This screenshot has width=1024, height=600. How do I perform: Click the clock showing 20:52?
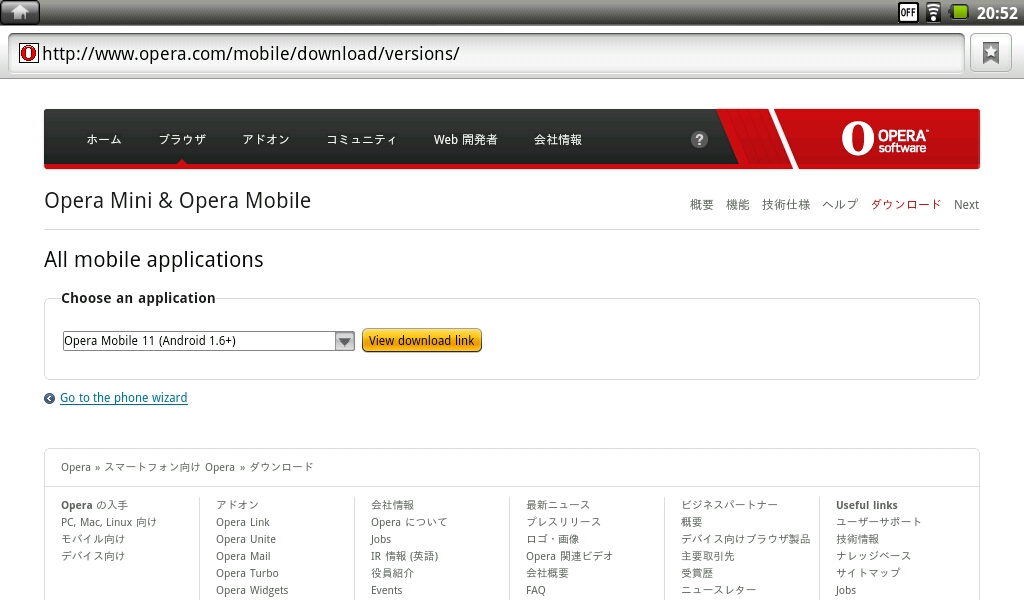click(x=997, y=12)
